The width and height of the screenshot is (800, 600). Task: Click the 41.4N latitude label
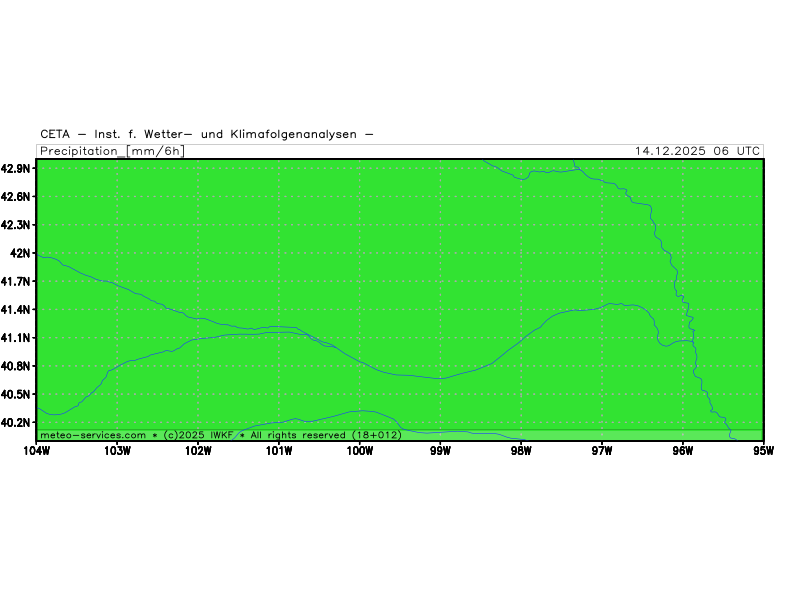pos(17,310)
